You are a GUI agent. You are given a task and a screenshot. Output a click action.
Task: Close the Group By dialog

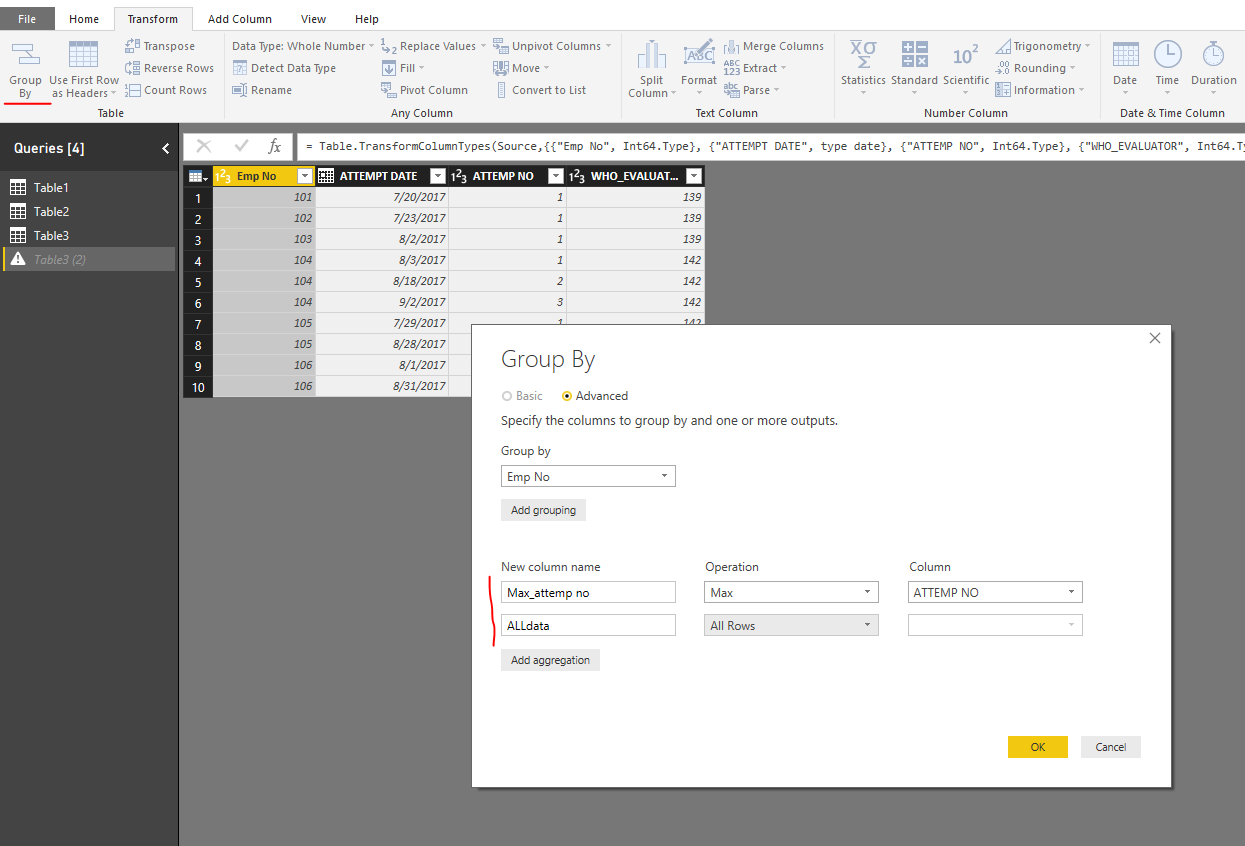pos(1155,339)
